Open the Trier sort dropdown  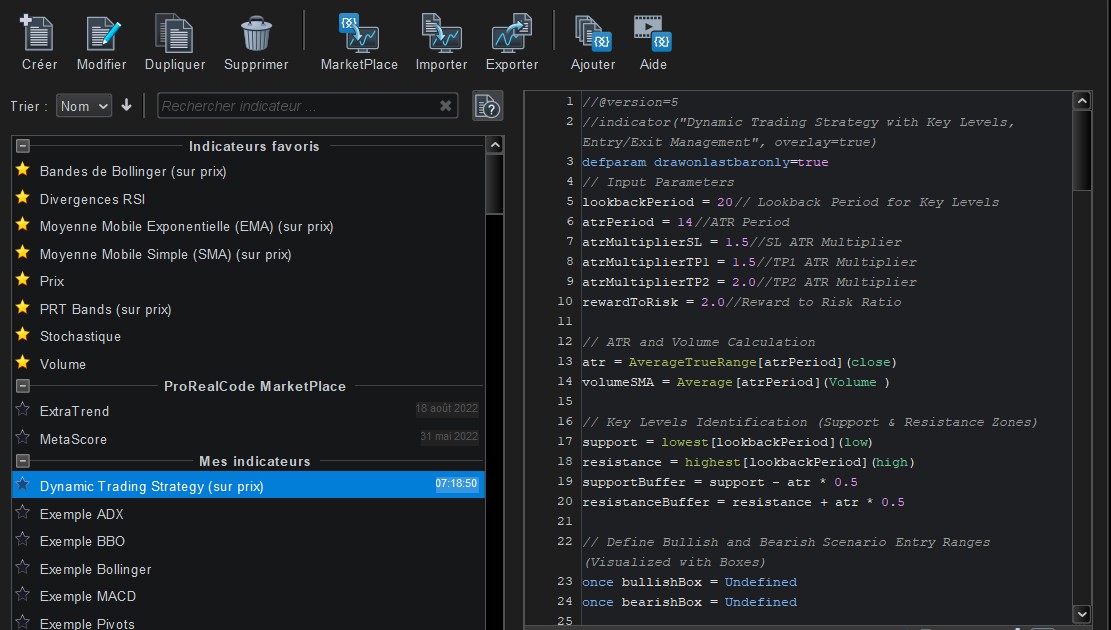(x=84, y=106)
